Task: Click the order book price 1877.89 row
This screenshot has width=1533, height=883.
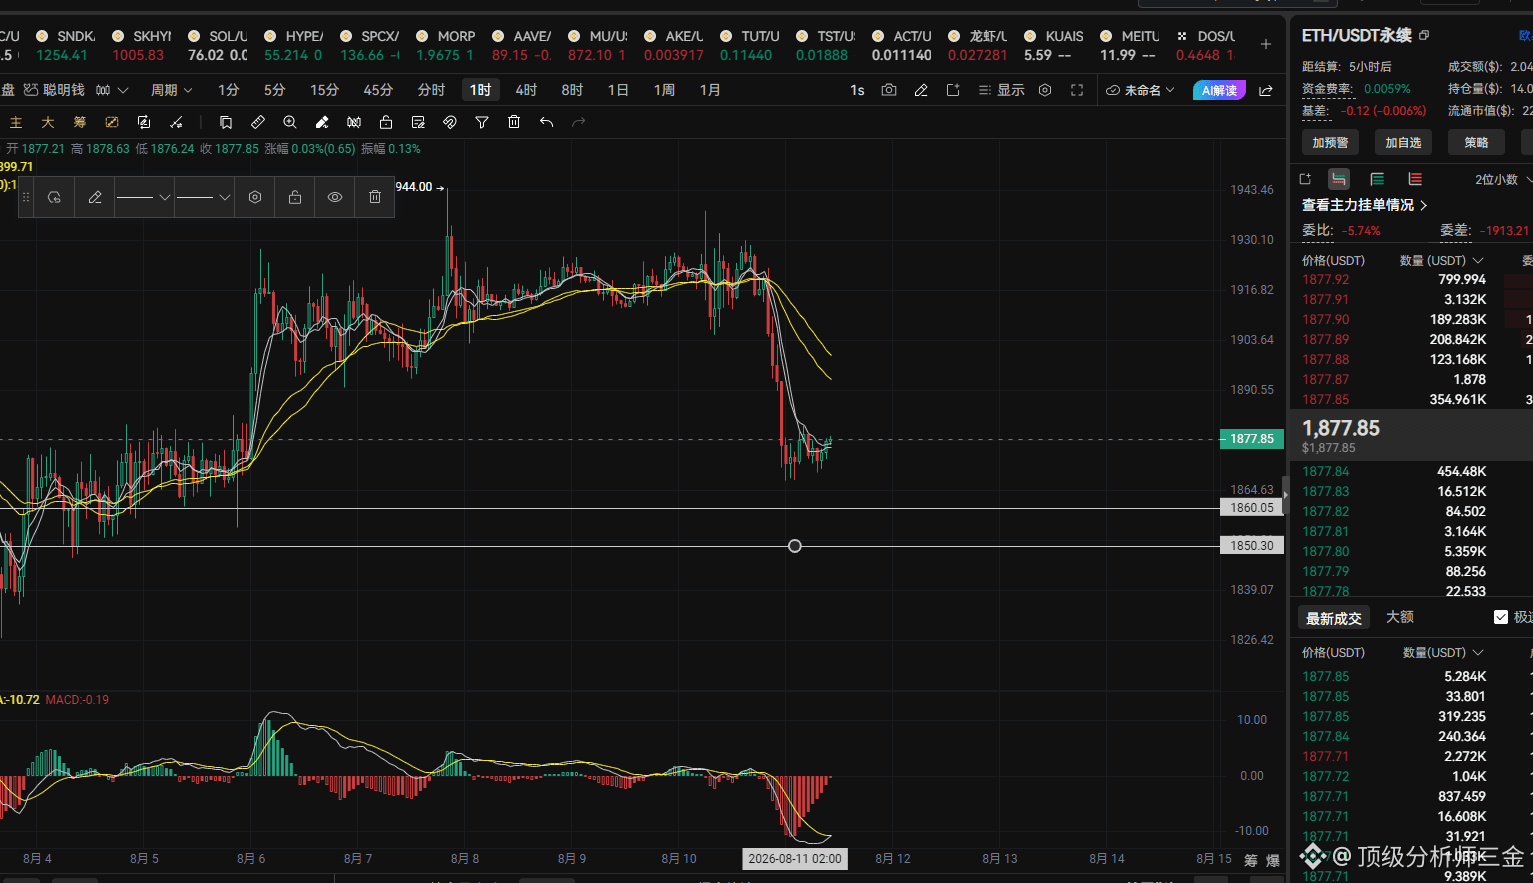Action: (x=1412, y=339)
